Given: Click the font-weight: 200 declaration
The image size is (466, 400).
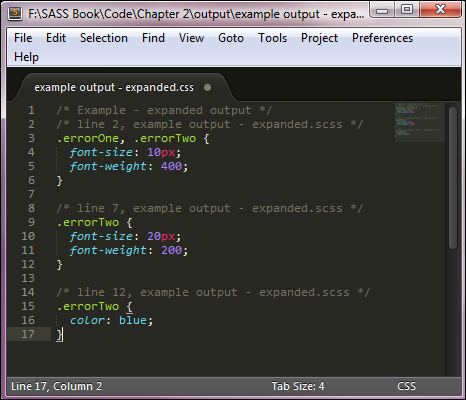Looking at the screenshot, I should pyautogui.click(x=129, y=250).
